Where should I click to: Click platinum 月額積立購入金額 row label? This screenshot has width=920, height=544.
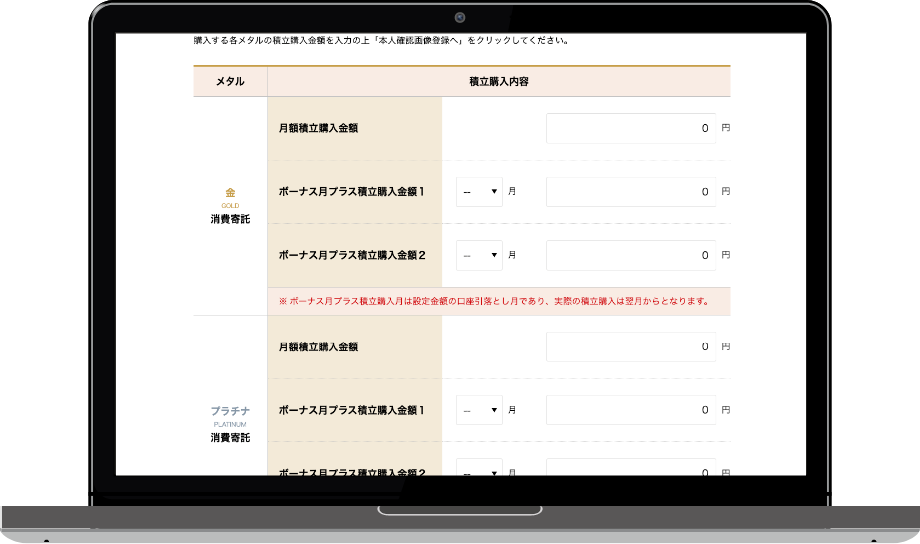point(318,347)
